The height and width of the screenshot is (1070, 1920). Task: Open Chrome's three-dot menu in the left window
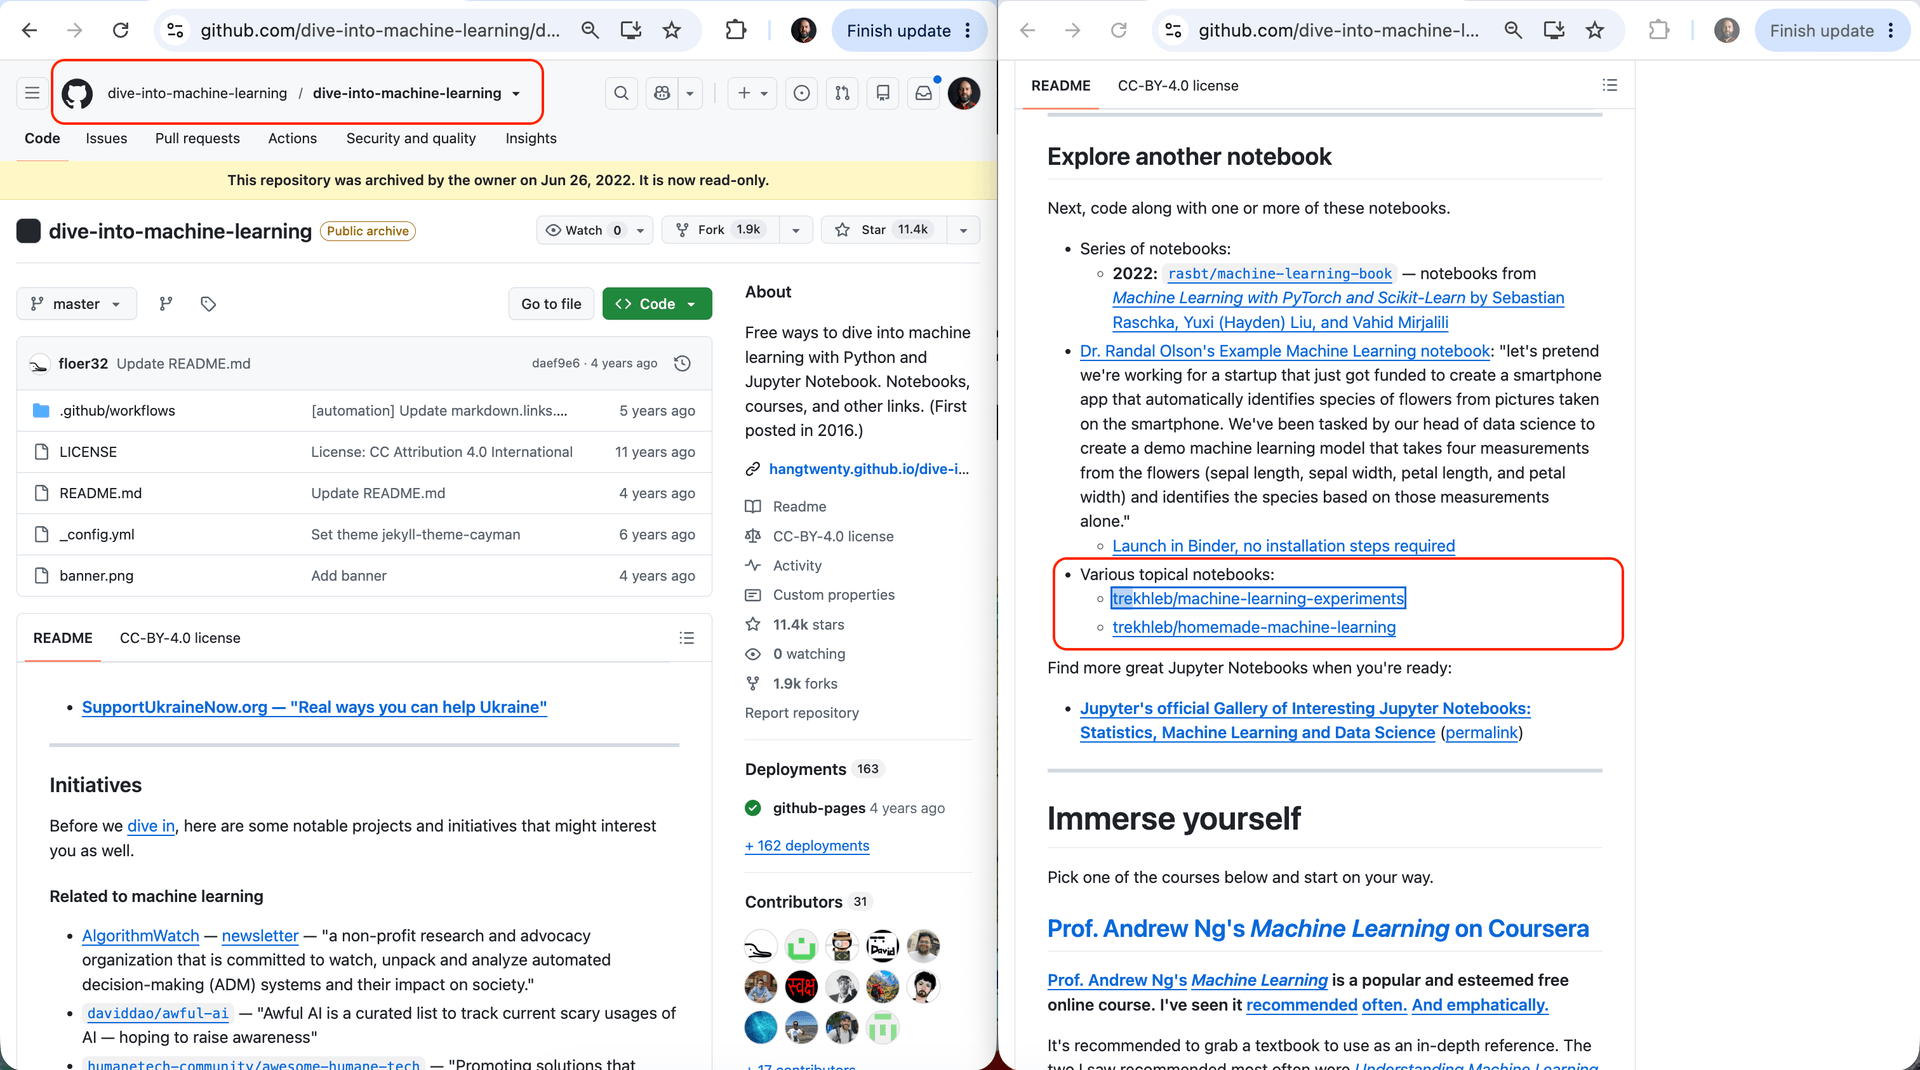tap(968, 30)
